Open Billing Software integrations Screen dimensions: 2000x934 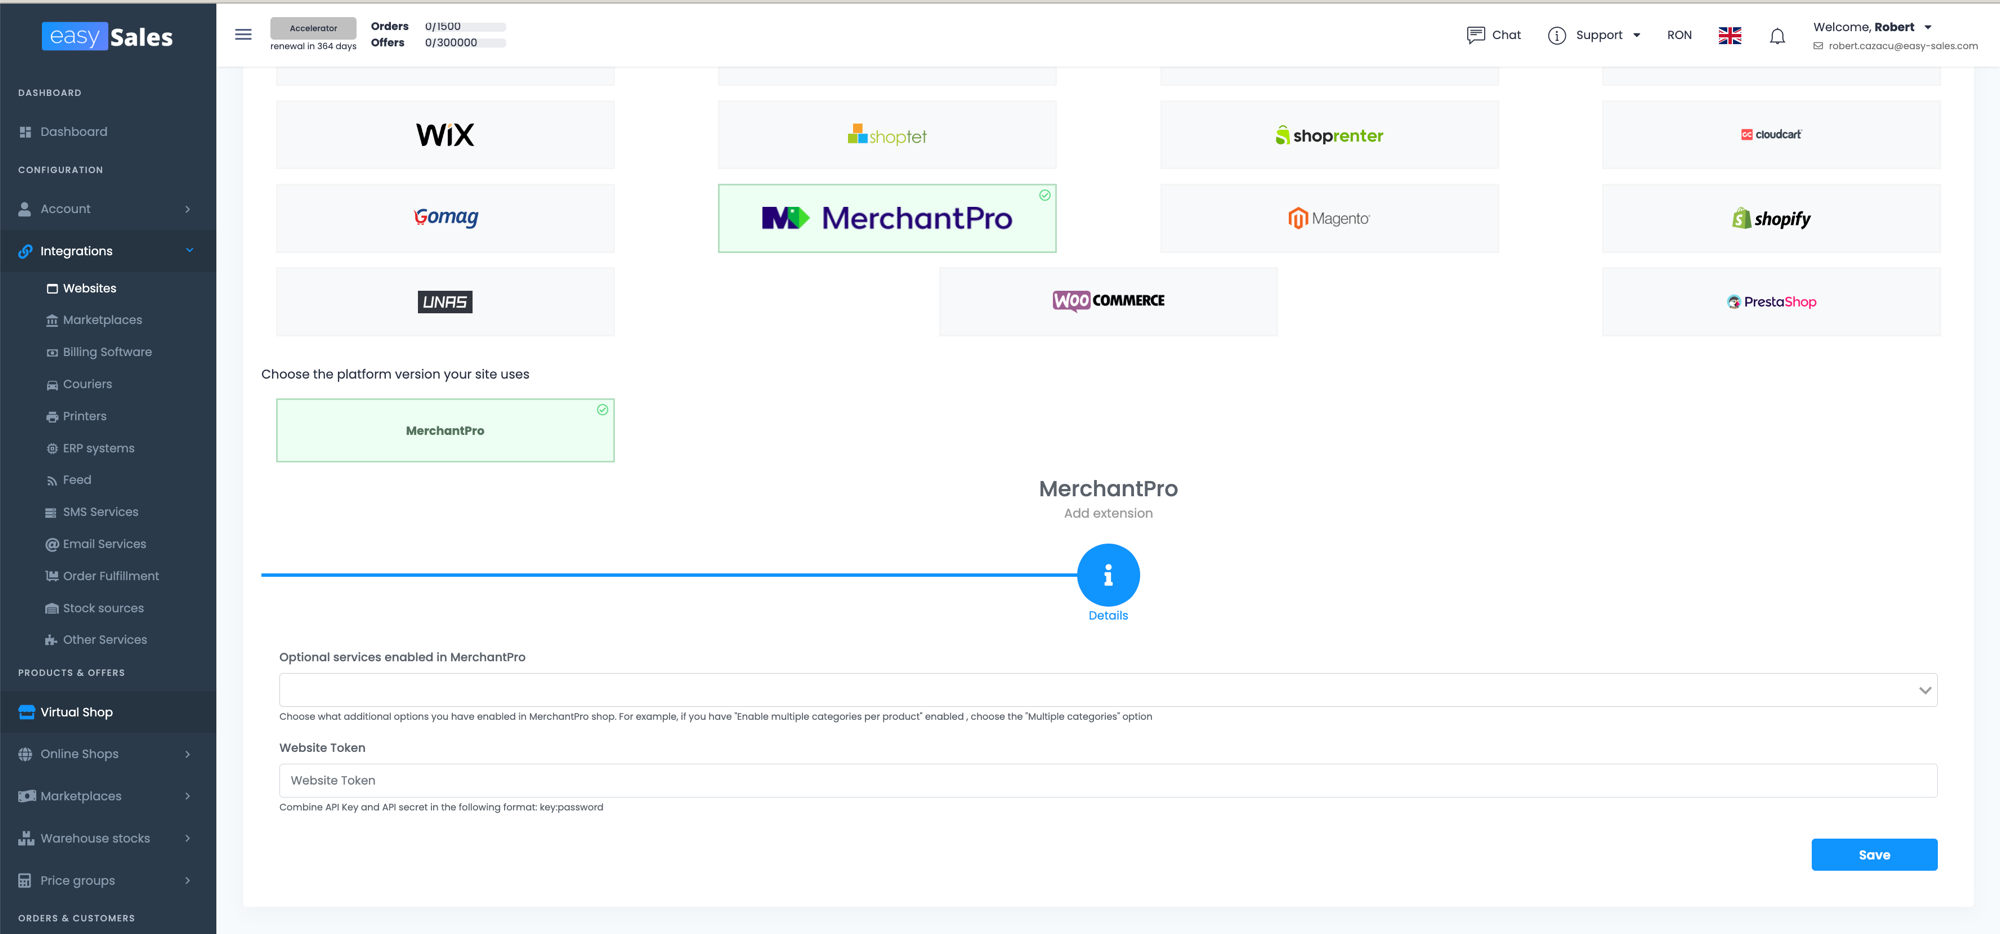point(107,352)
